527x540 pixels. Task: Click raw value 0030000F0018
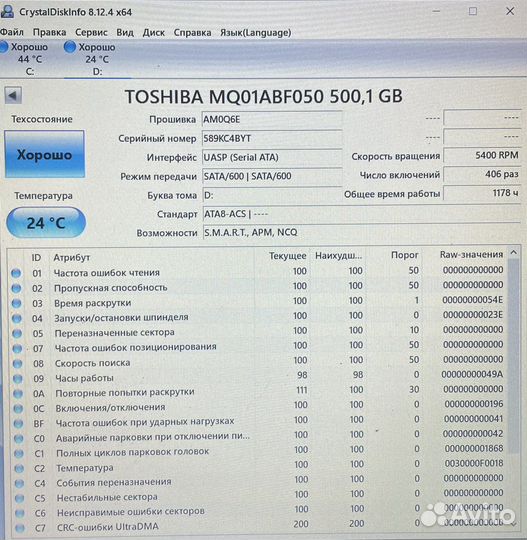(x=474, y=464)
